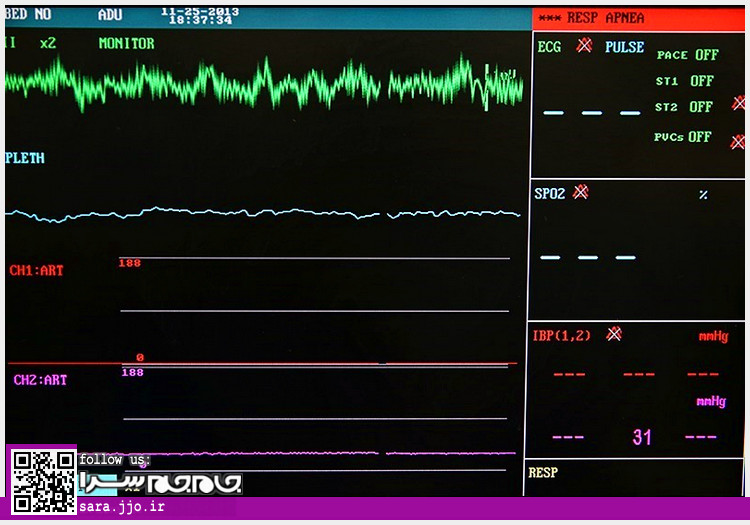Select the x2 ECG gain label

48,44
